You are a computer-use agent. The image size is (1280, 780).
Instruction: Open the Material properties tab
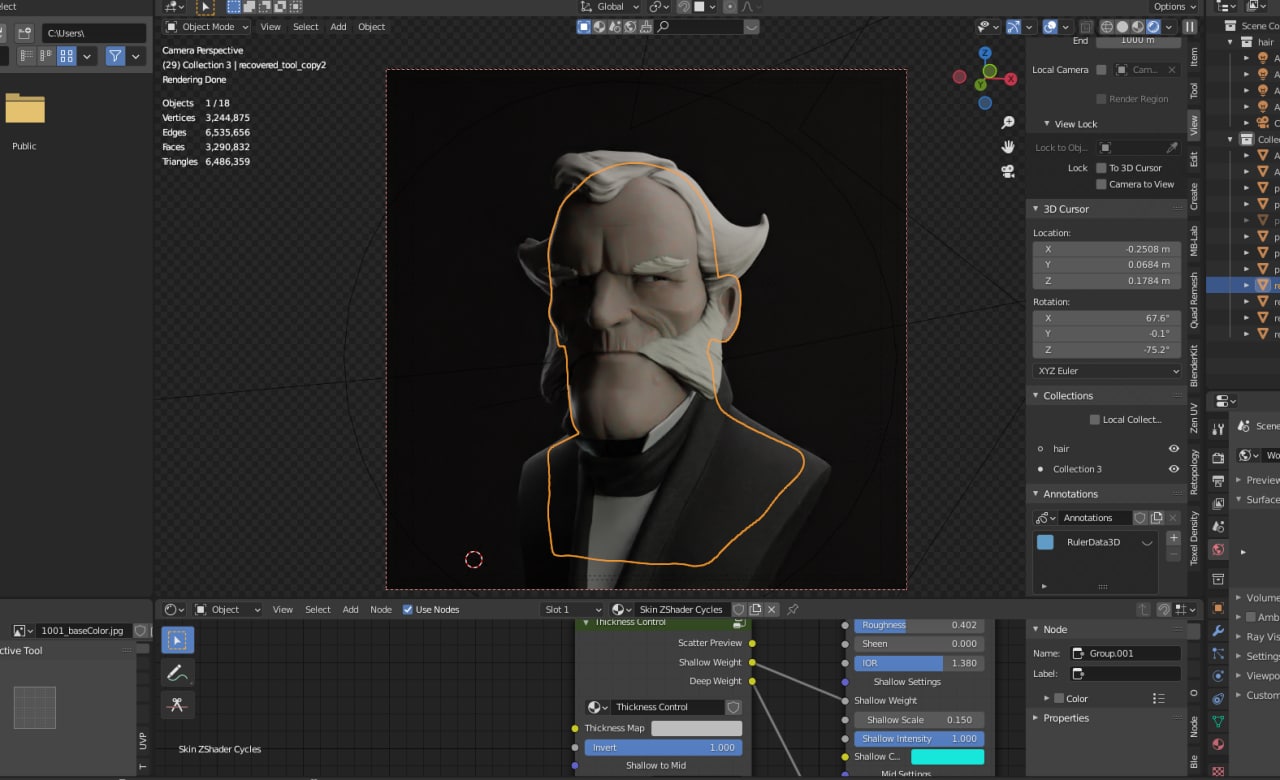pos(1218,744)
